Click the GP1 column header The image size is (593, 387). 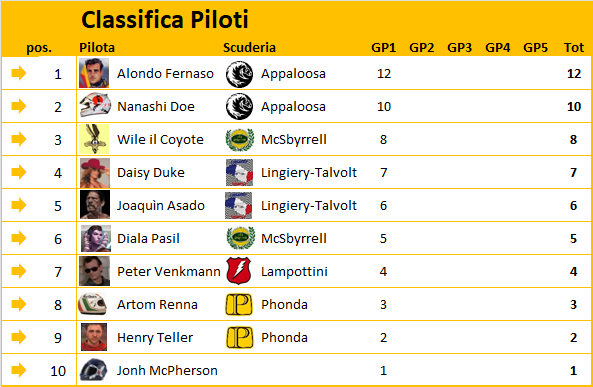383,48
